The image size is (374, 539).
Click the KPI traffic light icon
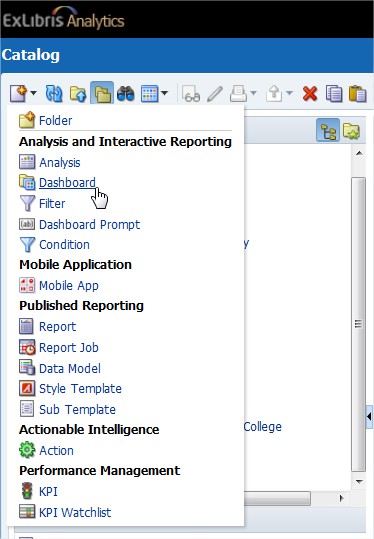(x=27, y=491)
